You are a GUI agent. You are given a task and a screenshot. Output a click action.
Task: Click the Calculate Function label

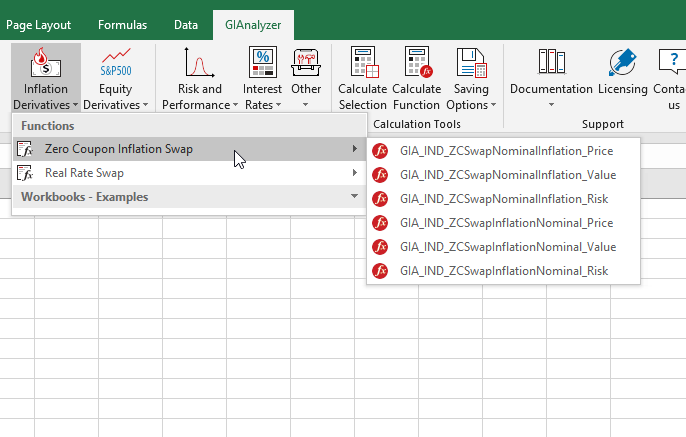(x=416, y=97)
